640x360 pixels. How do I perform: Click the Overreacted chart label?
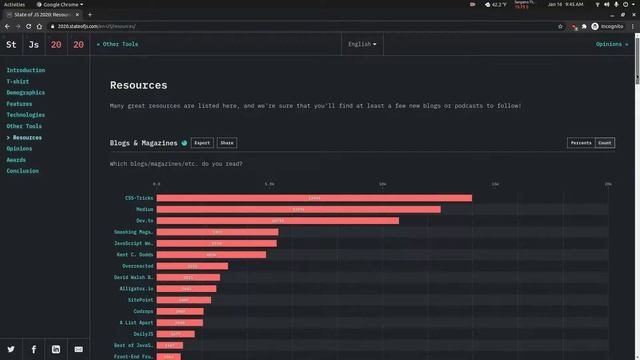138,266
